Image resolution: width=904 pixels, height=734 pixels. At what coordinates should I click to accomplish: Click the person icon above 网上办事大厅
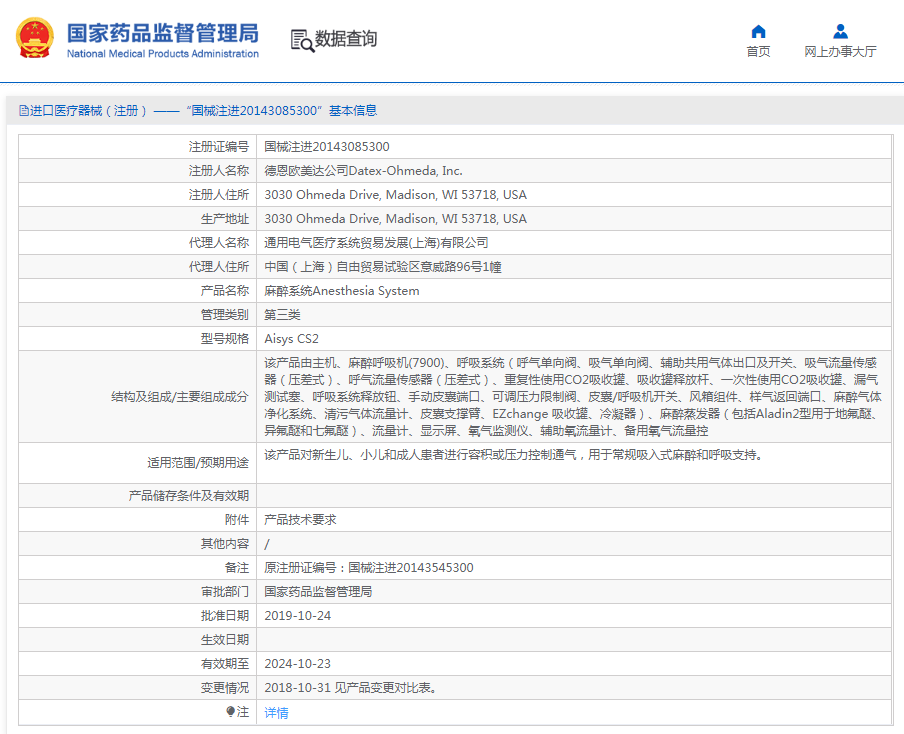840,31
